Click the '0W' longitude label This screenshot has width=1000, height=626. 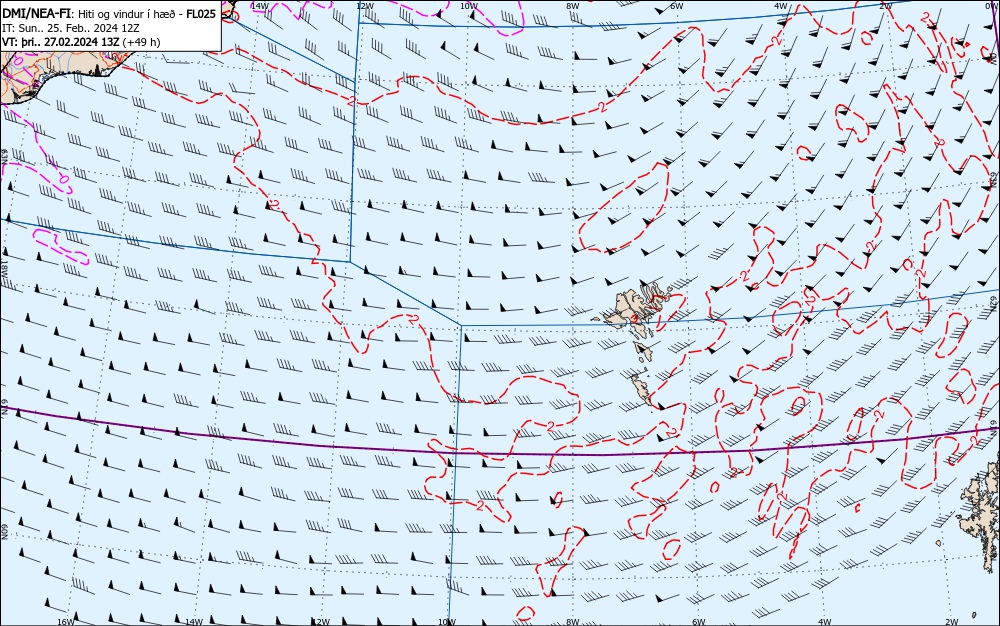click(990, 5)
